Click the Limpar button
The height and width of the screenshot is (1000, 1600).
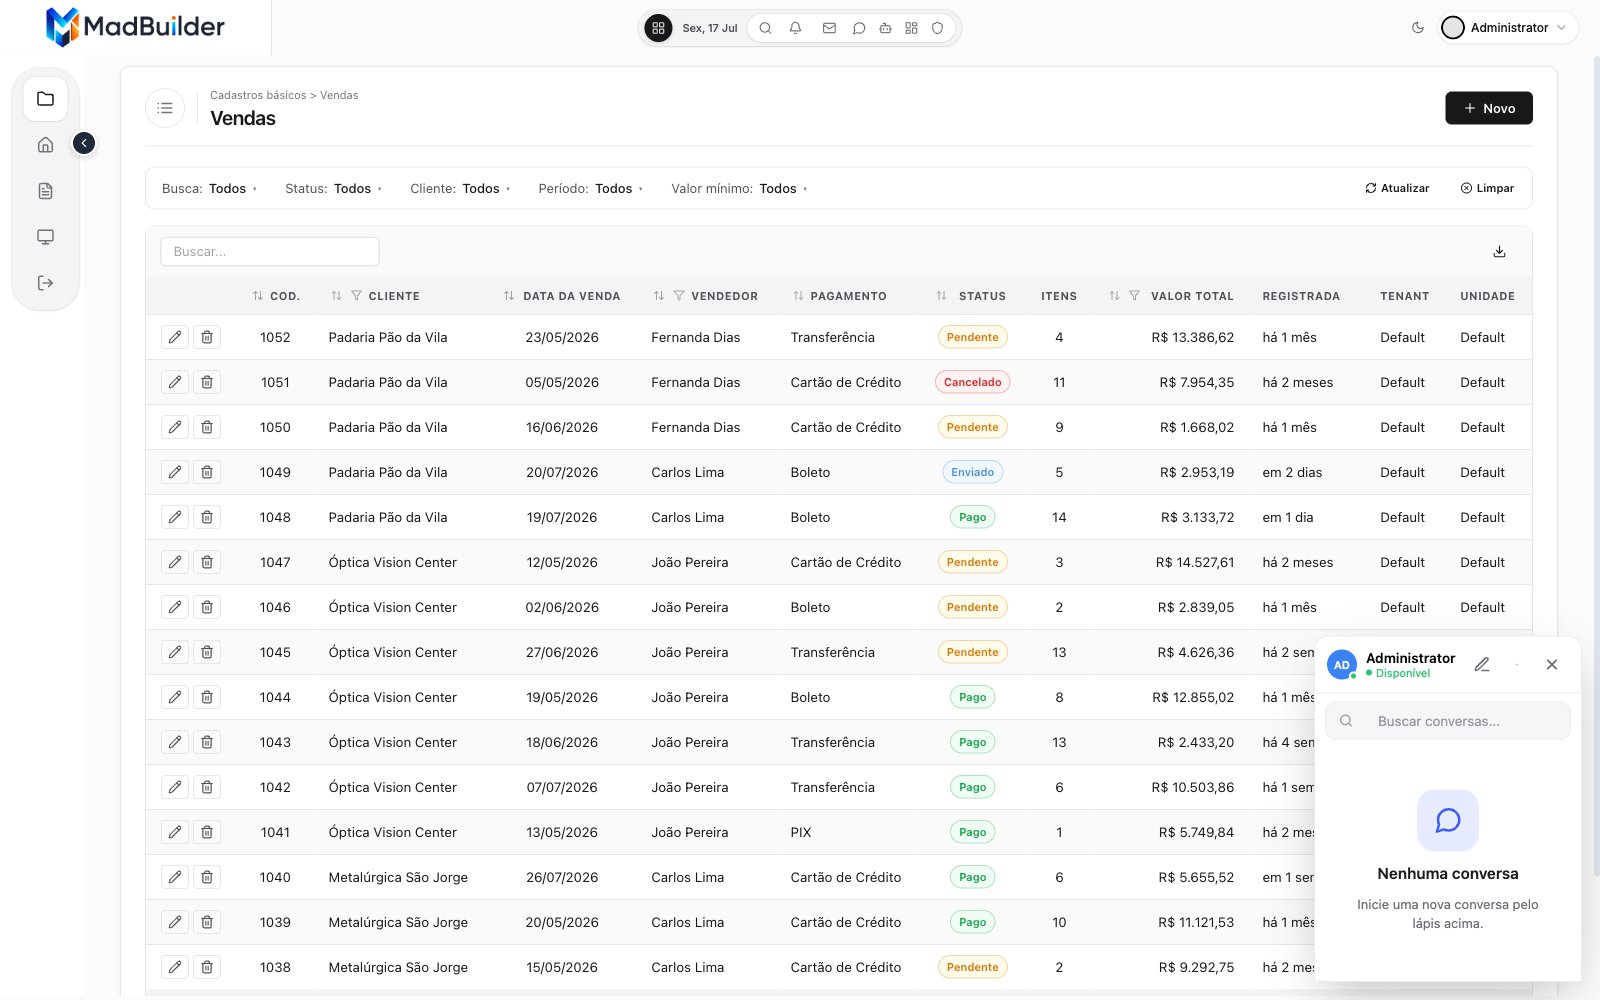pos(1487,188)
